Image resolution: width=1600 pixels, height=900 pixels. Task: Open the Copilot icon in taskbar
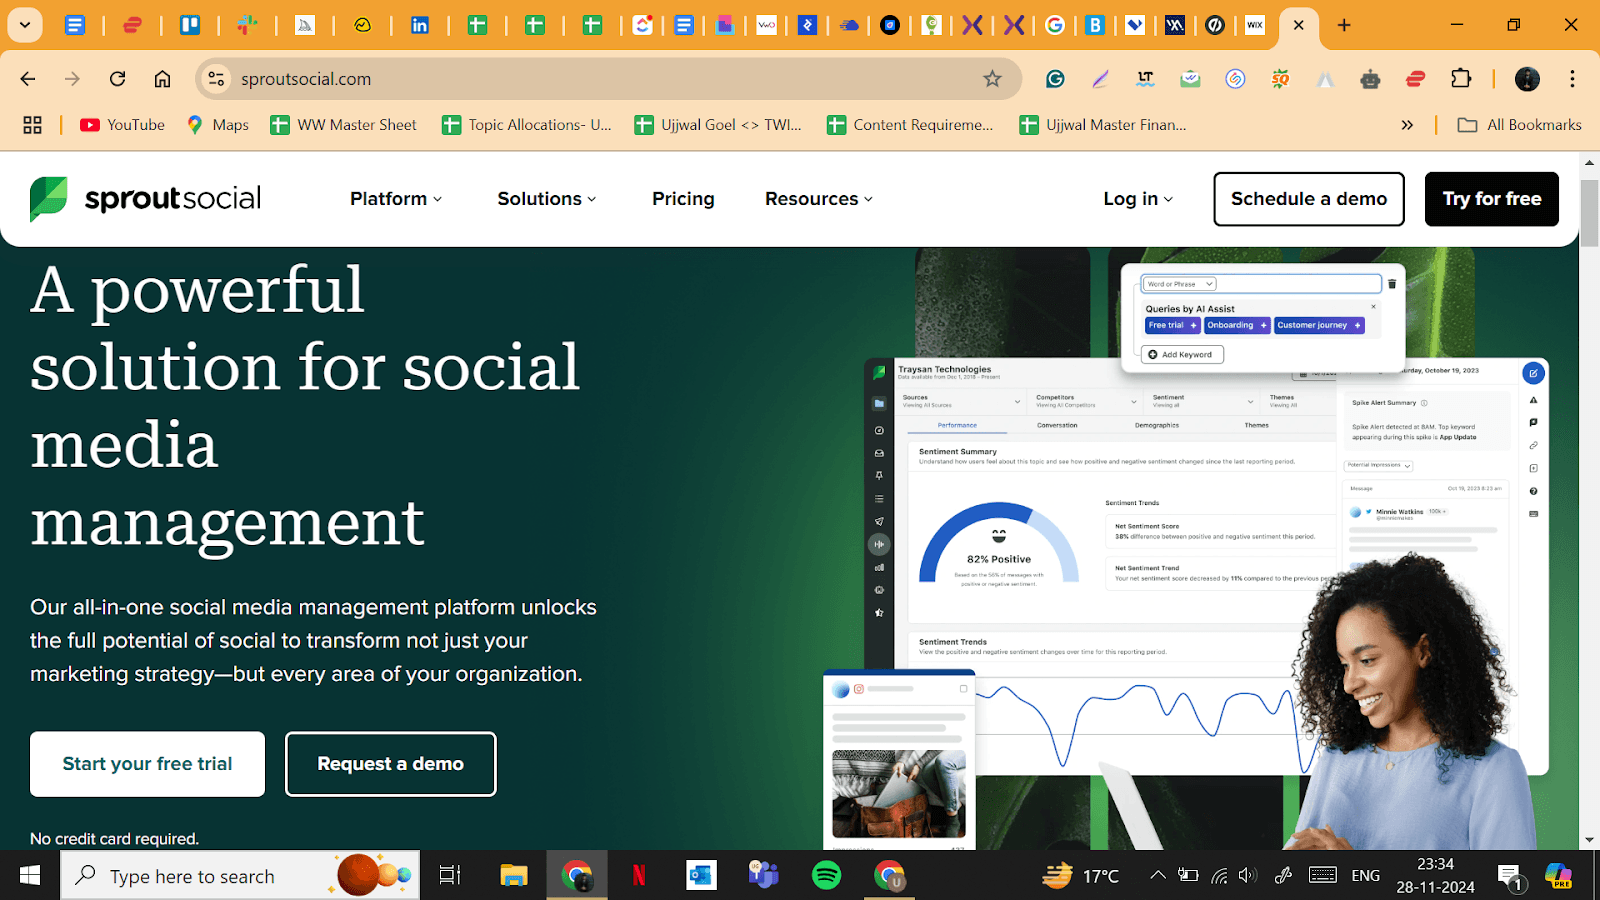1559,876
